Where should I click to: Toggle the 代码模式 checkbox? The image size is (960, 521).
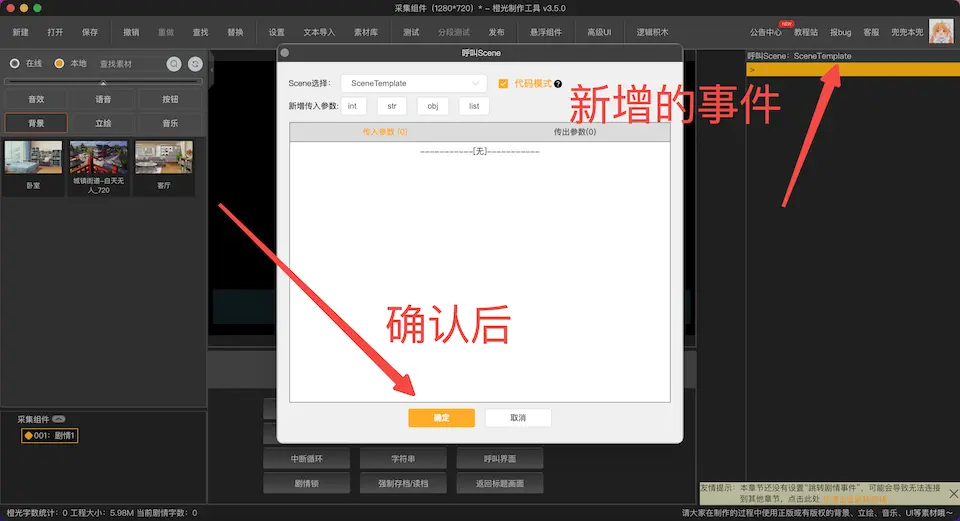pyautogui.click(x=503, y=83)
